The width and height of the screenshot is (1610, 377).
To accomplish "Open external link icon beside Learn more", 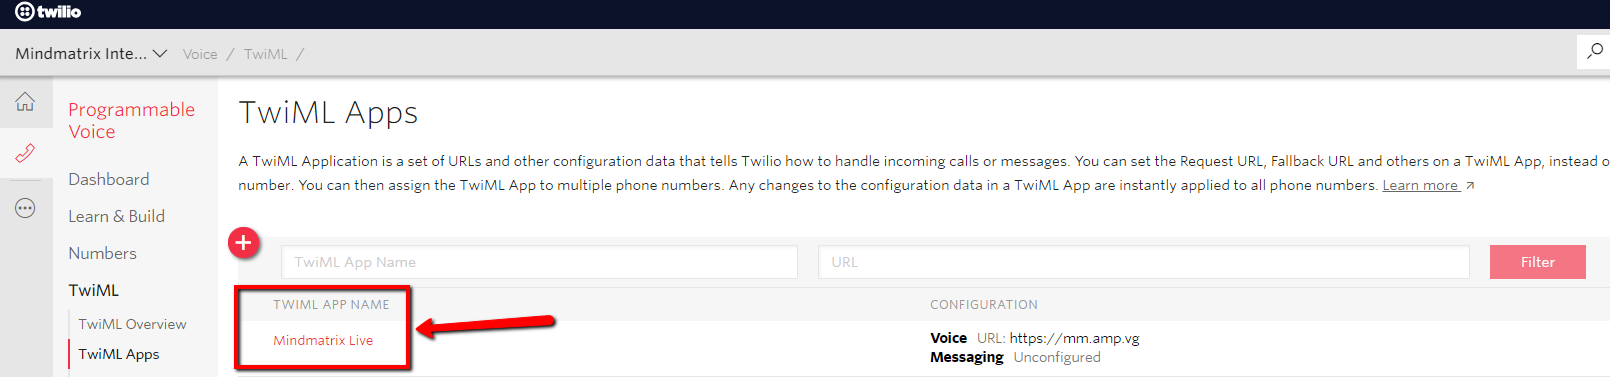I will [x=1469, y=186].
